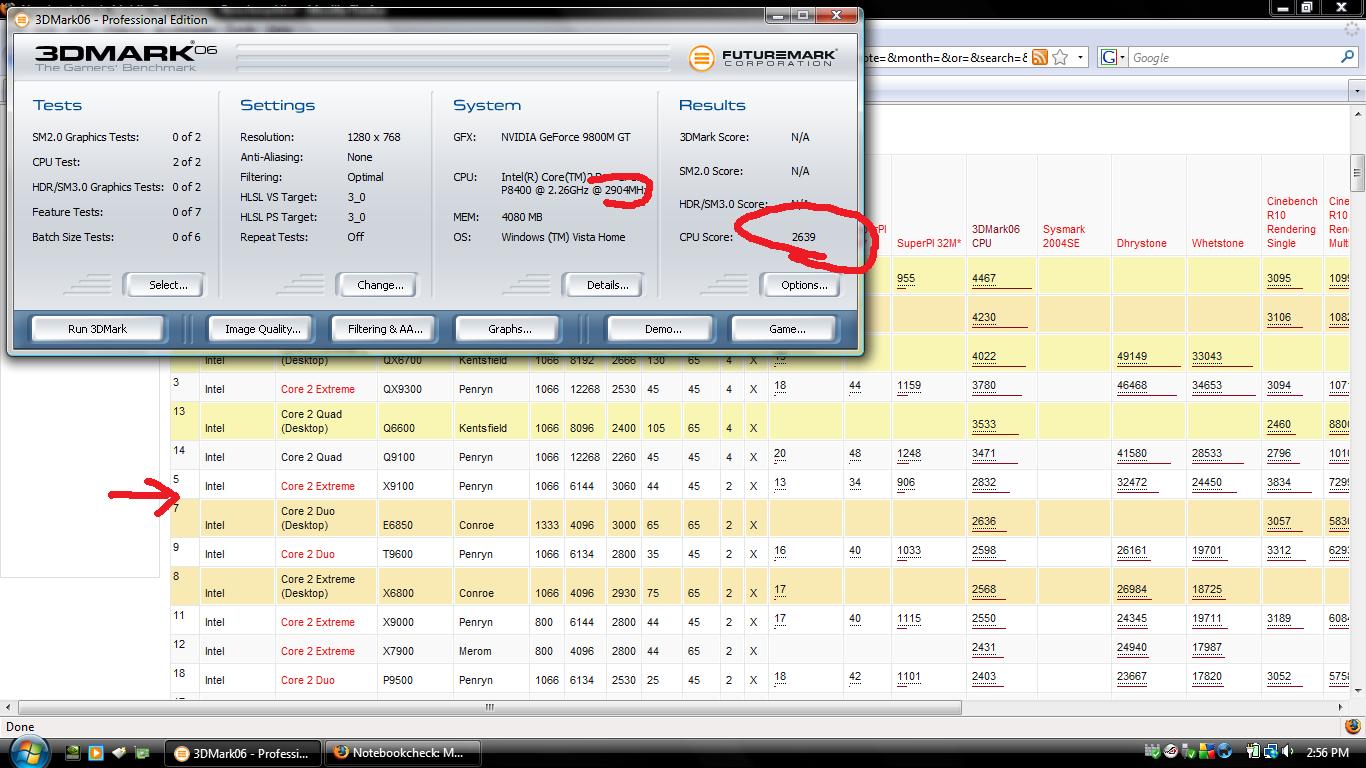Launch the Game... button
The width and height of the screenshot is (1366, 768).
(x=786, y=329)
